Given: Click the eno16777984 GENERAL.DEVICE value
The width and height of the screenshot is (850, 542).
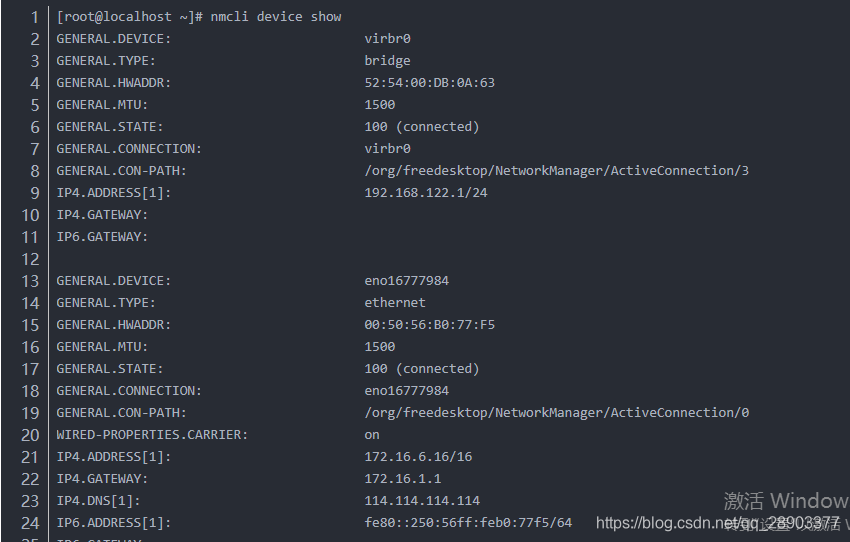Looking at the screenshot, I should [x=407, y=281].
